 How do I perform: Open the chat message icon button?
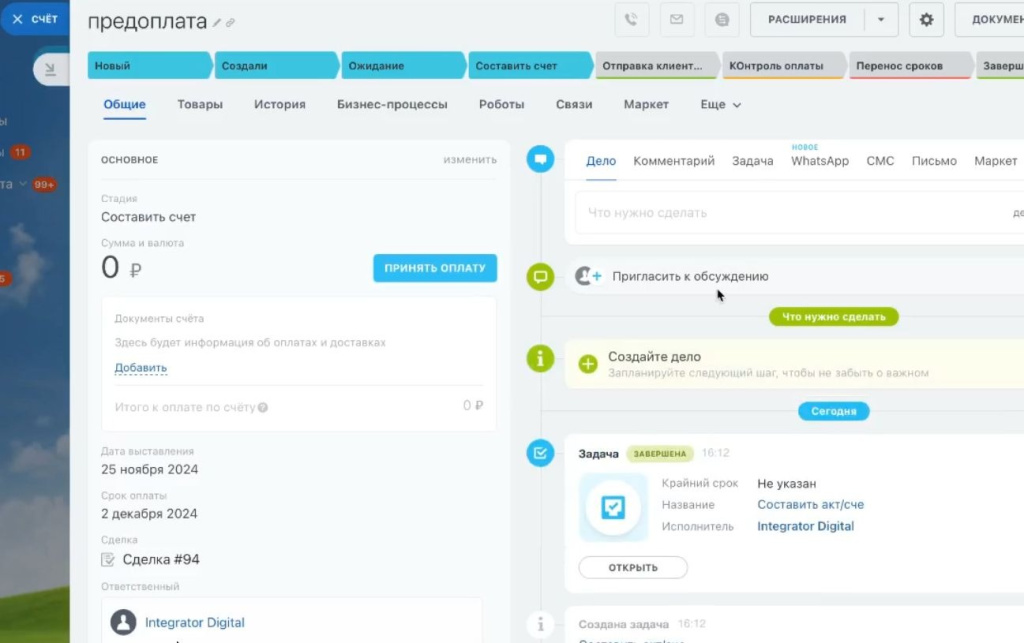(x=721, y=19)
